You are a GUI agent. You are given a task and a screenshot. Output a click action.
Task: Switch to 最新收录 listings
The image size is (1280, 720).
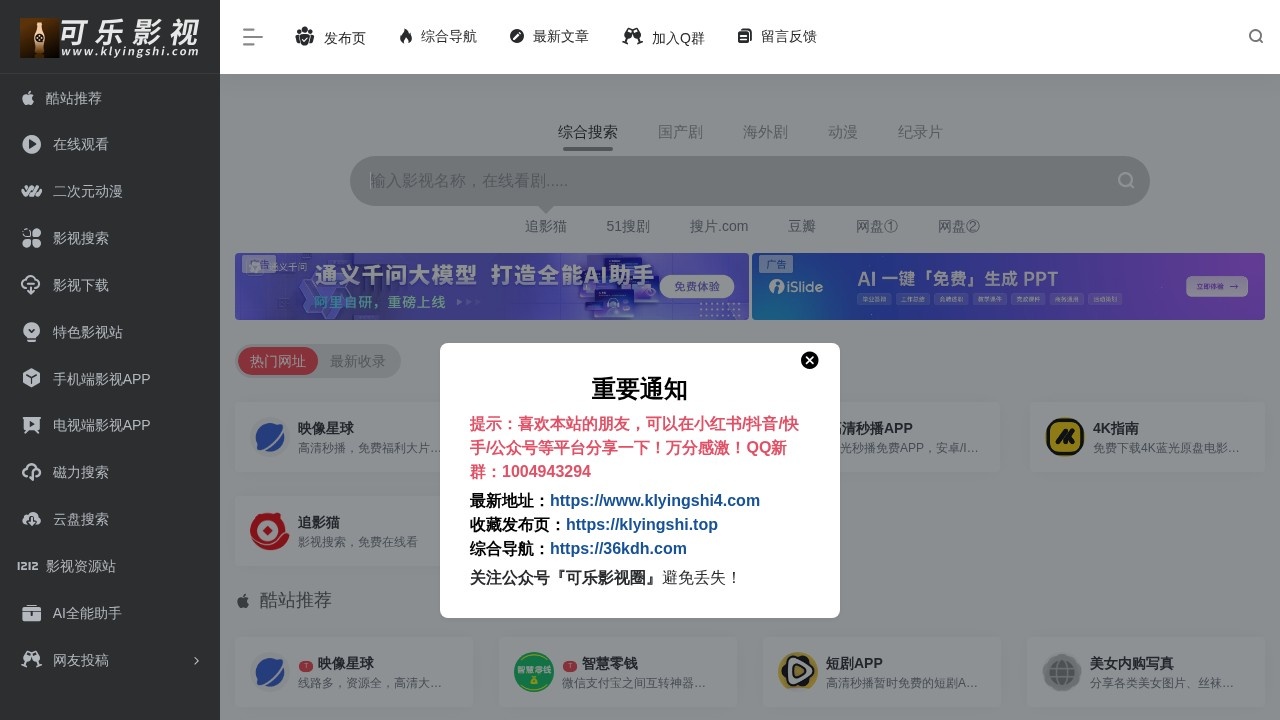coord(358,362)
